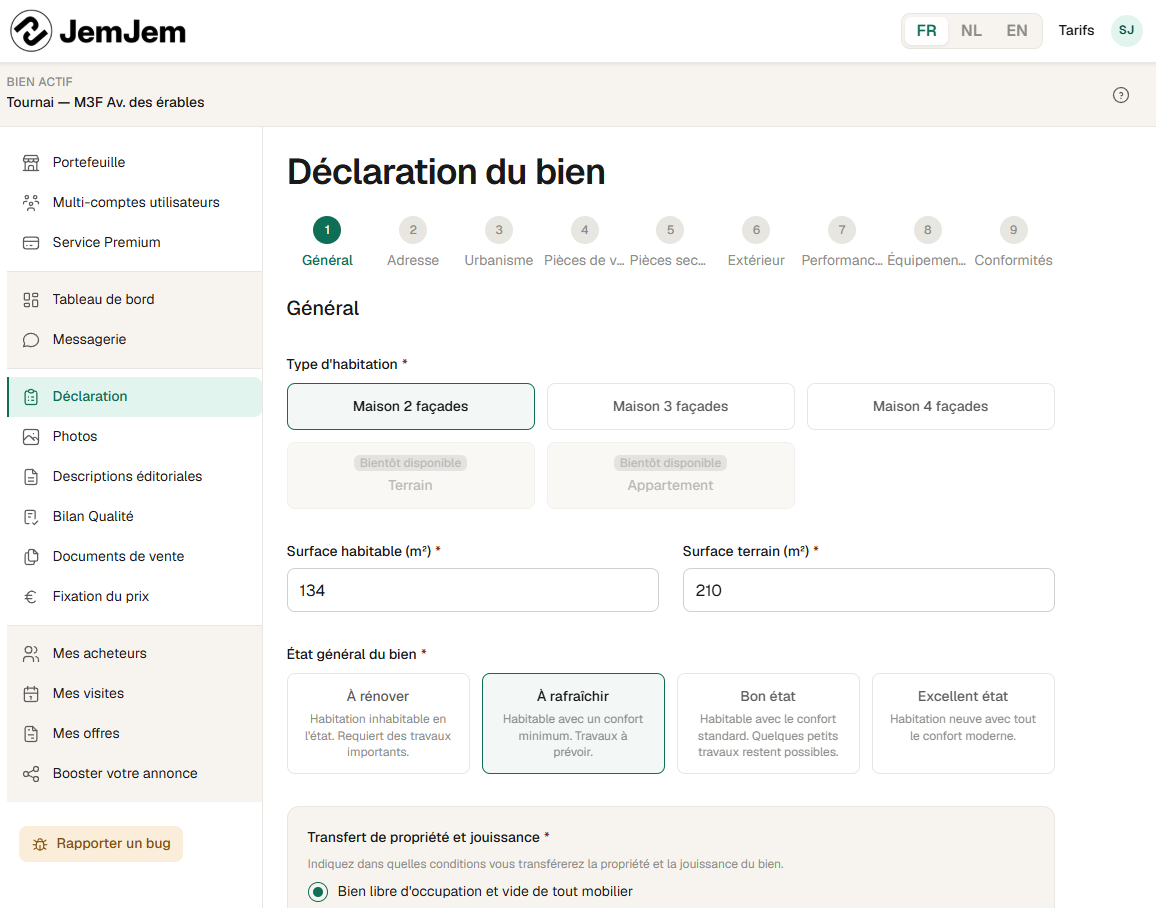Open the Tarifs link
This screenshot has height=908, width=1156.
pos(1076,30)
